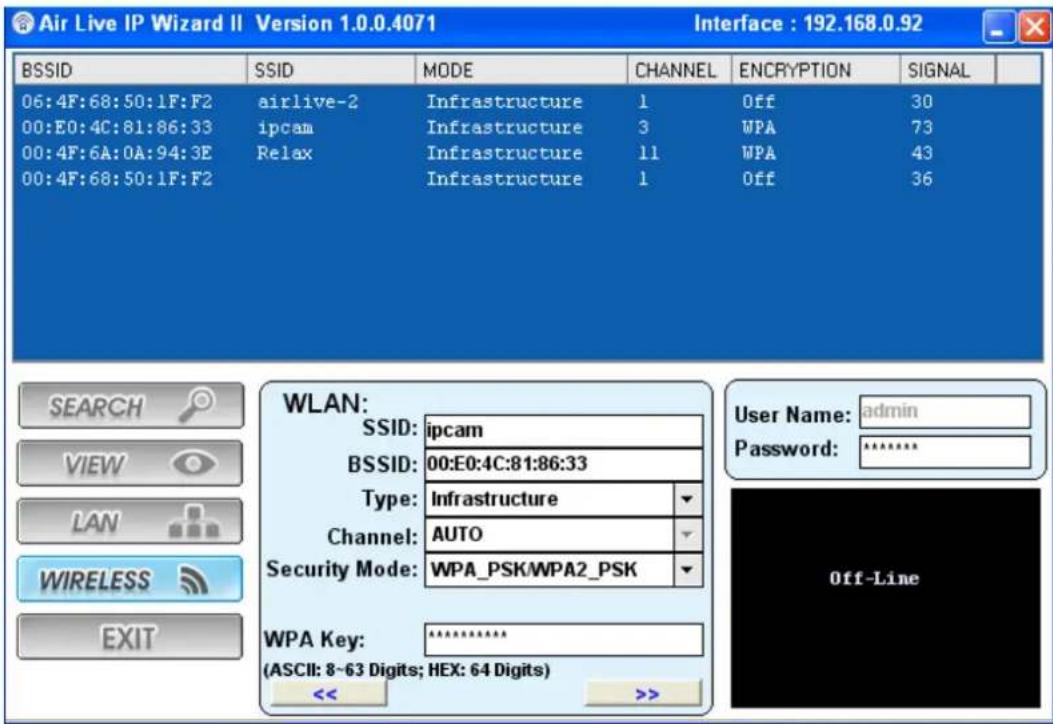Select the ipcam network row

click(x=528, y=128)
